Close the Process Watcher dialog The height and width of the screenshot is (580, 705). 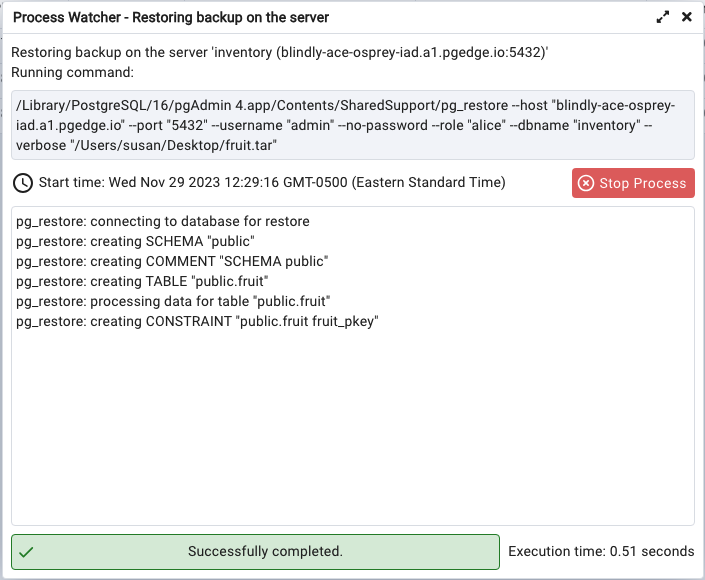click(x=687, y=17)
